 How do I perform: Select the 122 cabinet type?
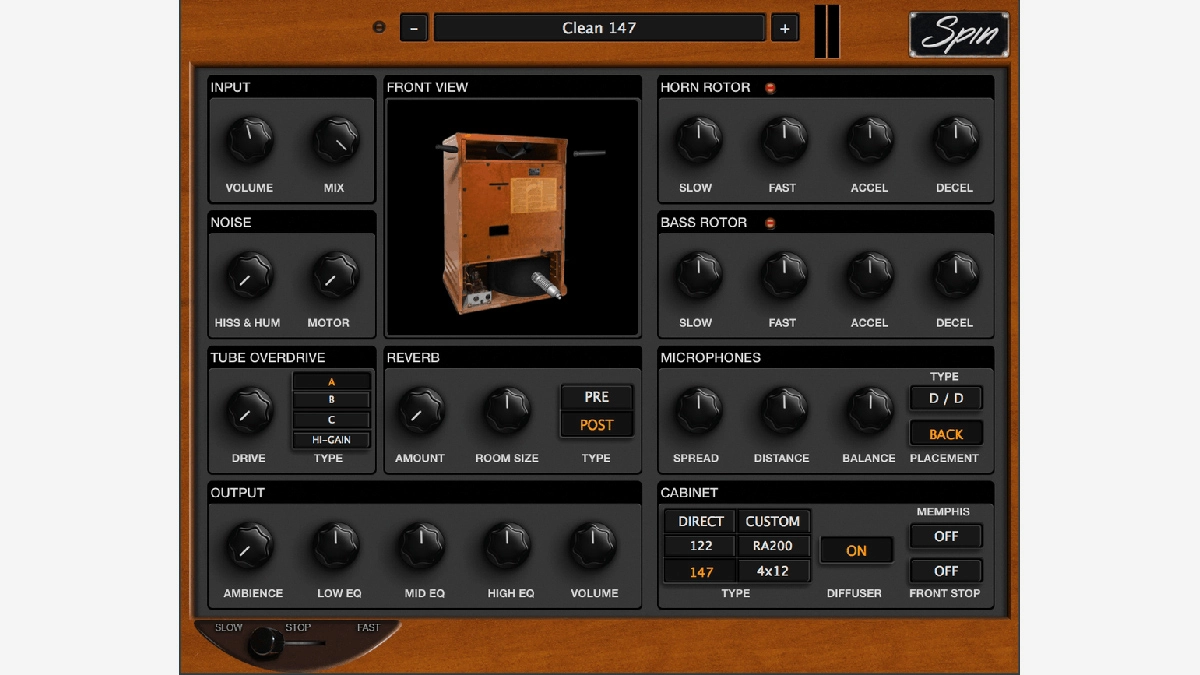[701, 546]
